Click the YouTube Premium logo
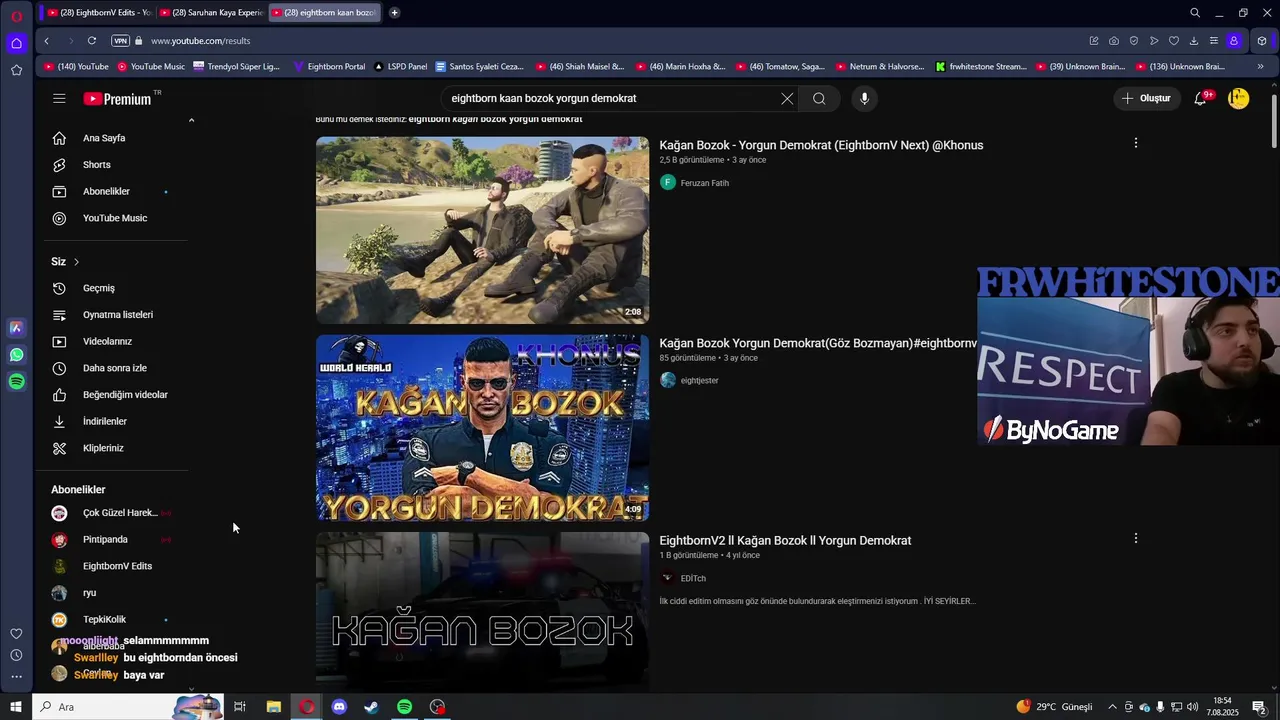The width and height of the screenshot is (1280, 720). (x=117, y=99)
